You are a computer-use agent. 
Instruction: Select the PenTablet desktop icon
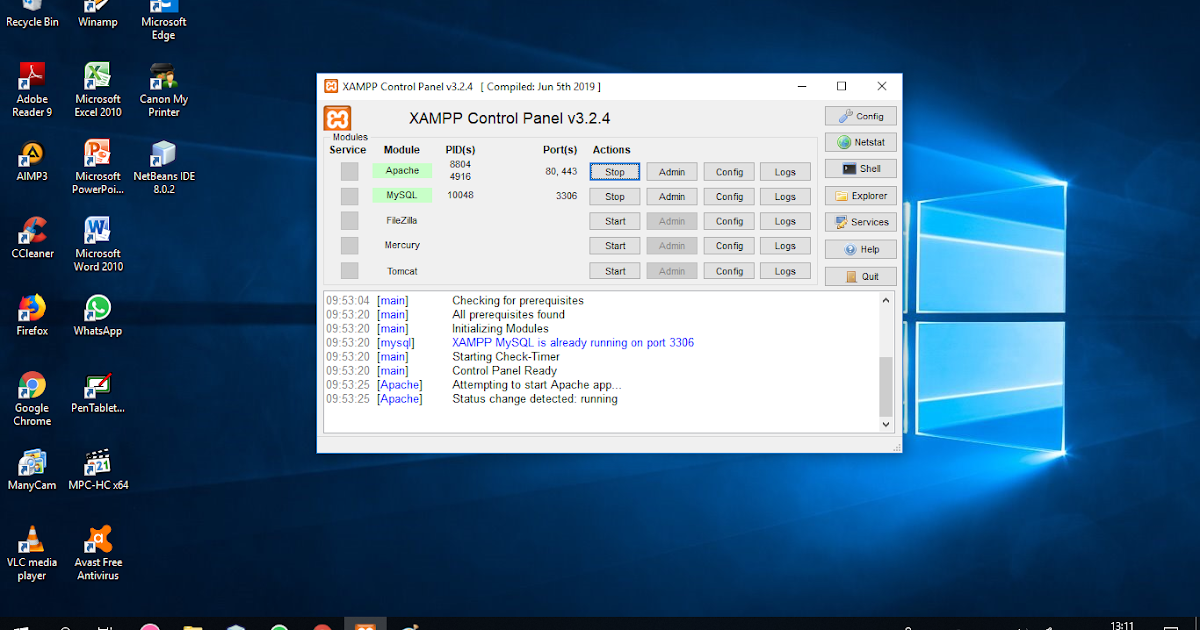98,393
